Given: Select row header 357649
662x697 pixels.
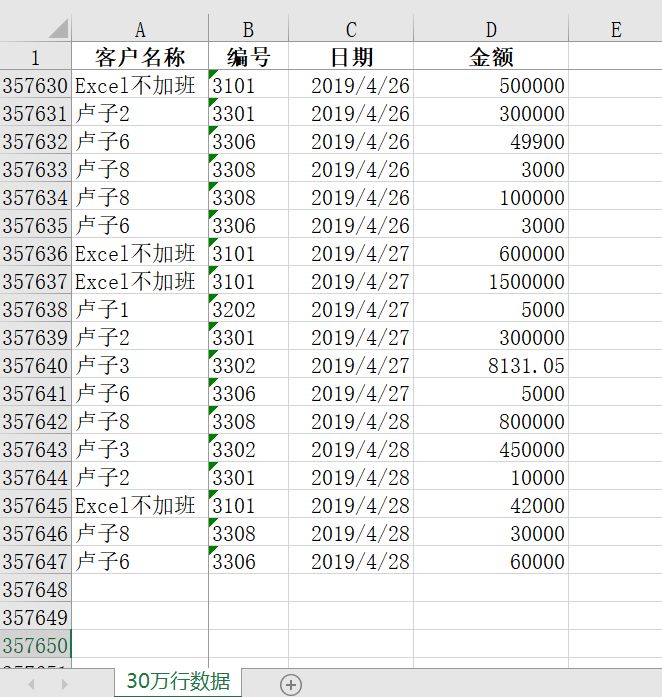Looking at the screenshot, I should pyautogui.click(x=35, y=617).
